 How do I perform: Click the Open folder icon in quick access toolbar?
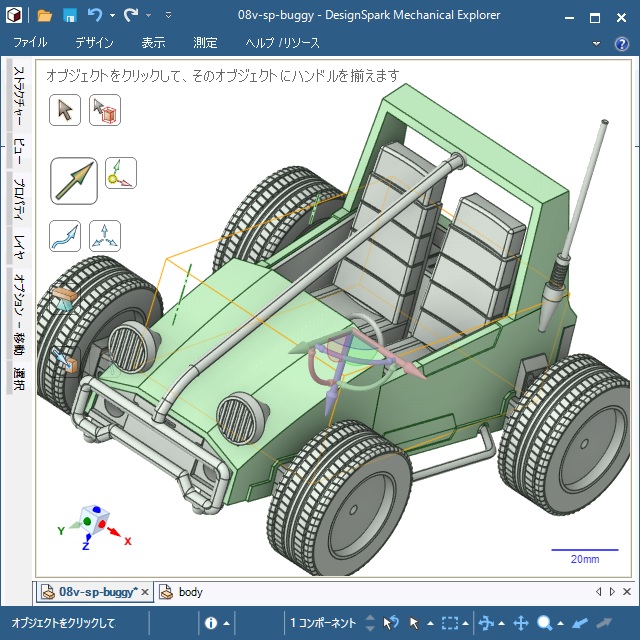(45, 16)
